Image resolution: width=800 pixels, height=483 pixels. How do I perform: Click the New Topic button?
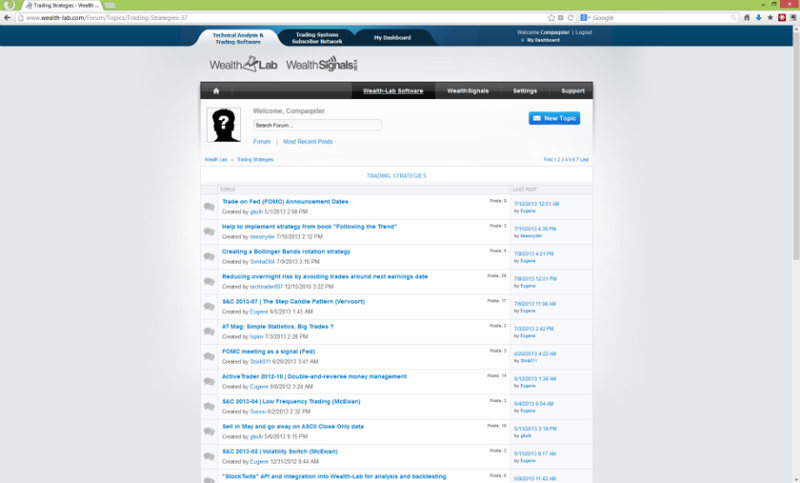tap(554, 118)
